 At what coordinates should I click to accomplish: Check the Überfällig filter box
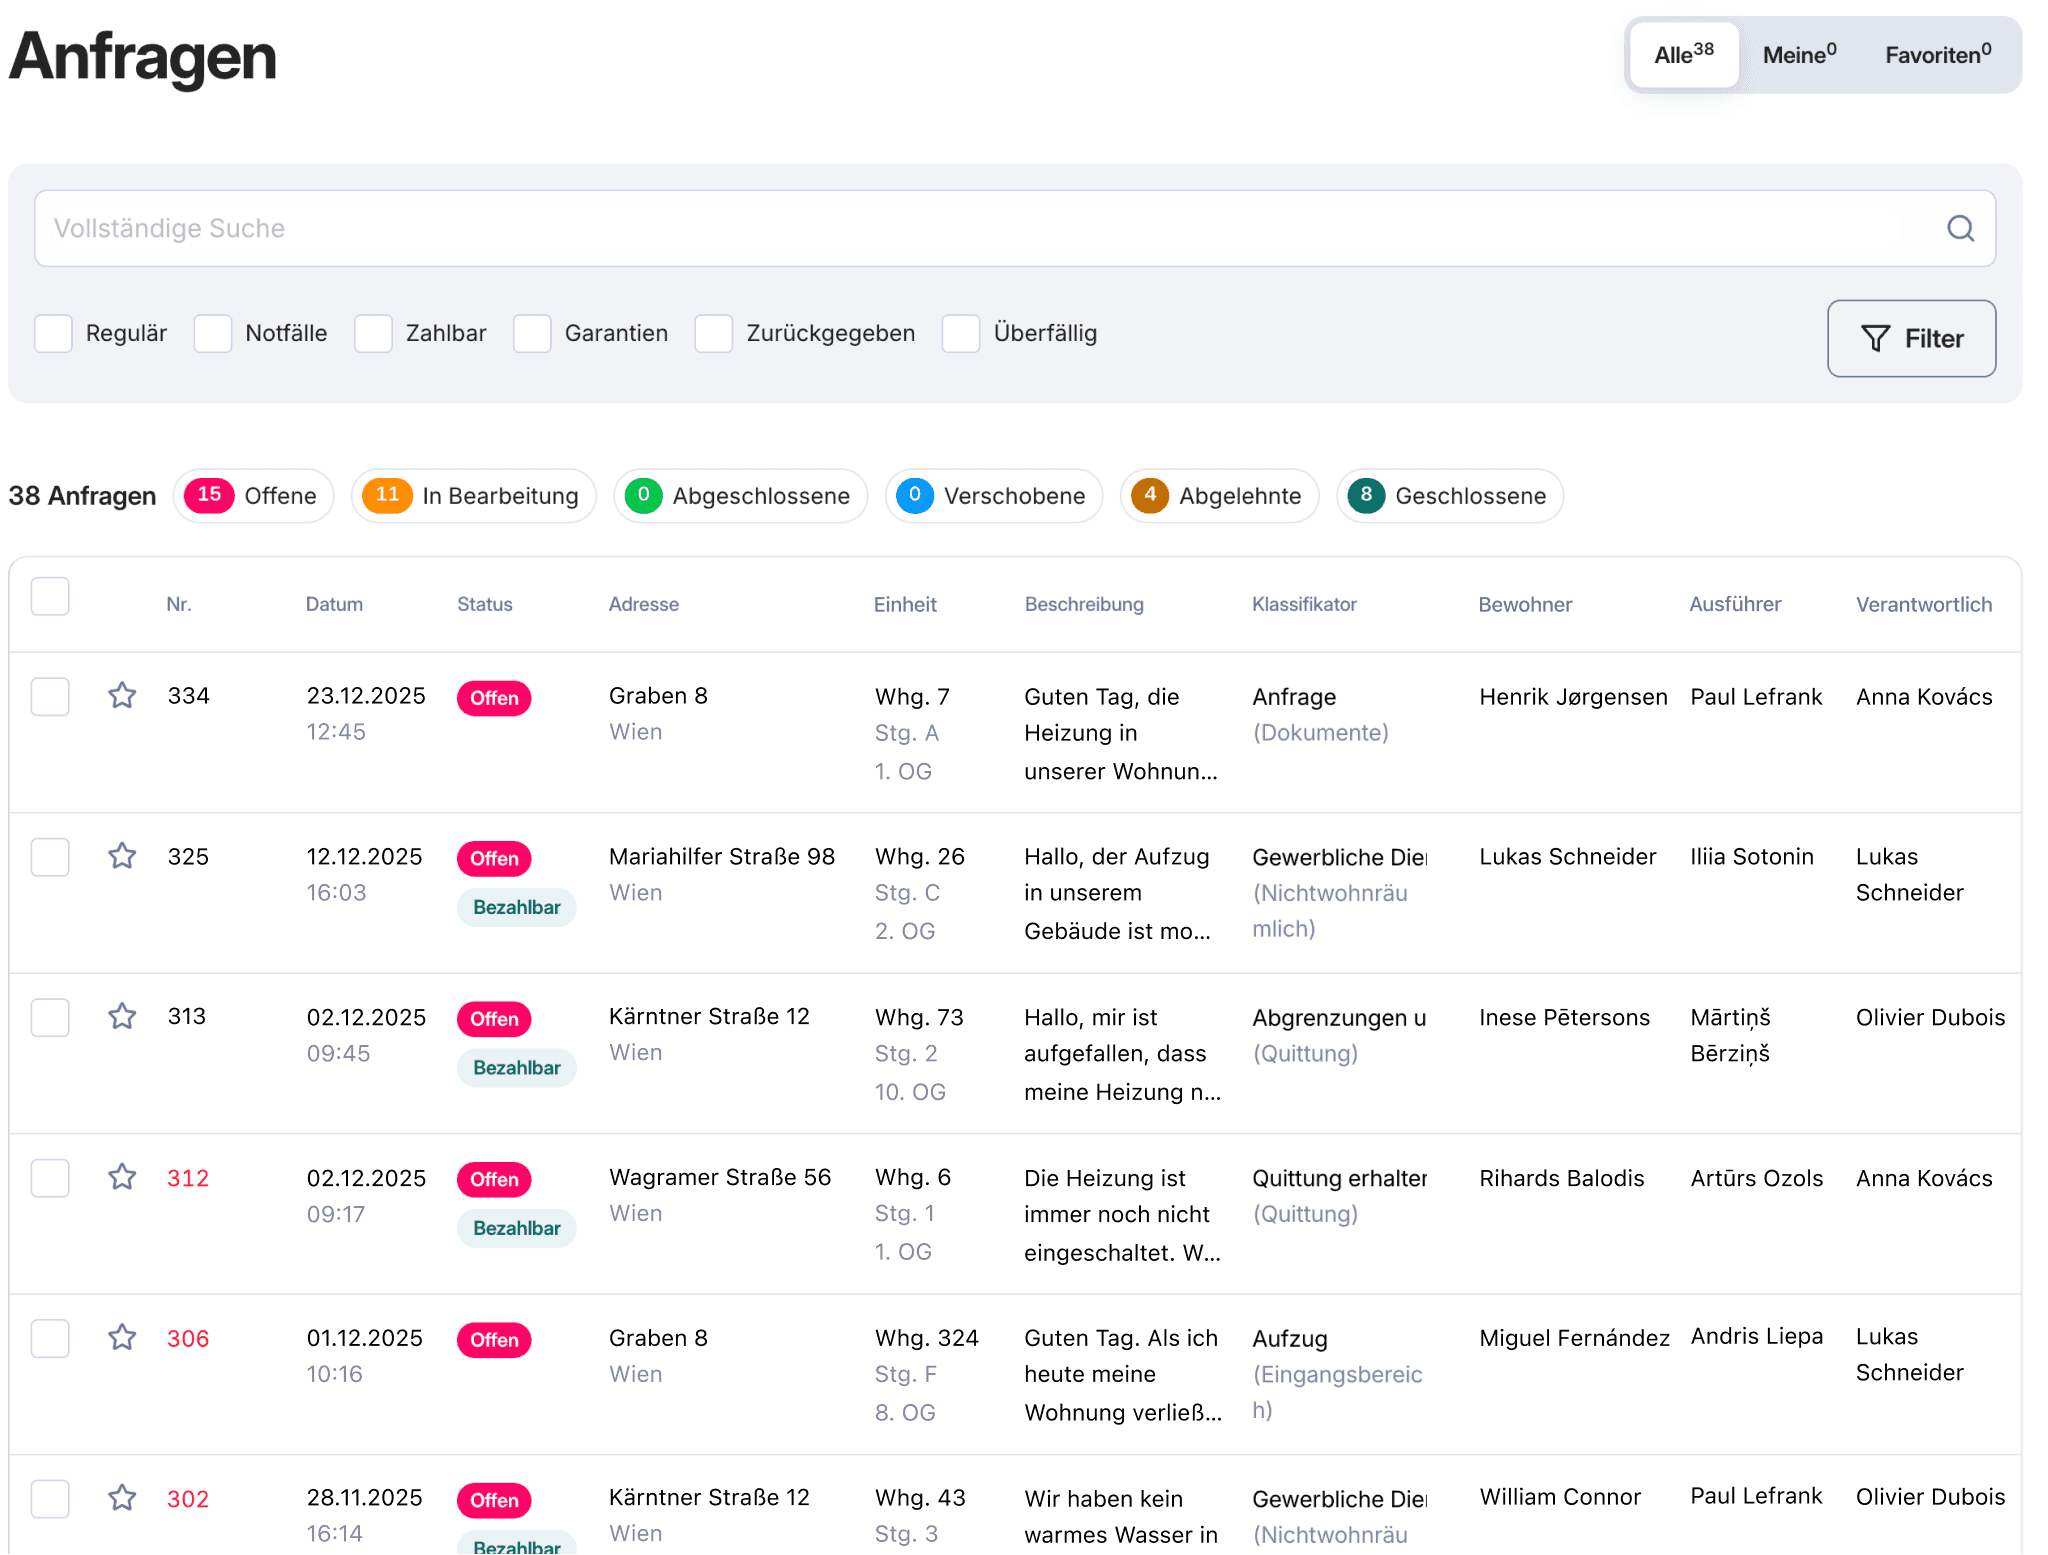961,333
